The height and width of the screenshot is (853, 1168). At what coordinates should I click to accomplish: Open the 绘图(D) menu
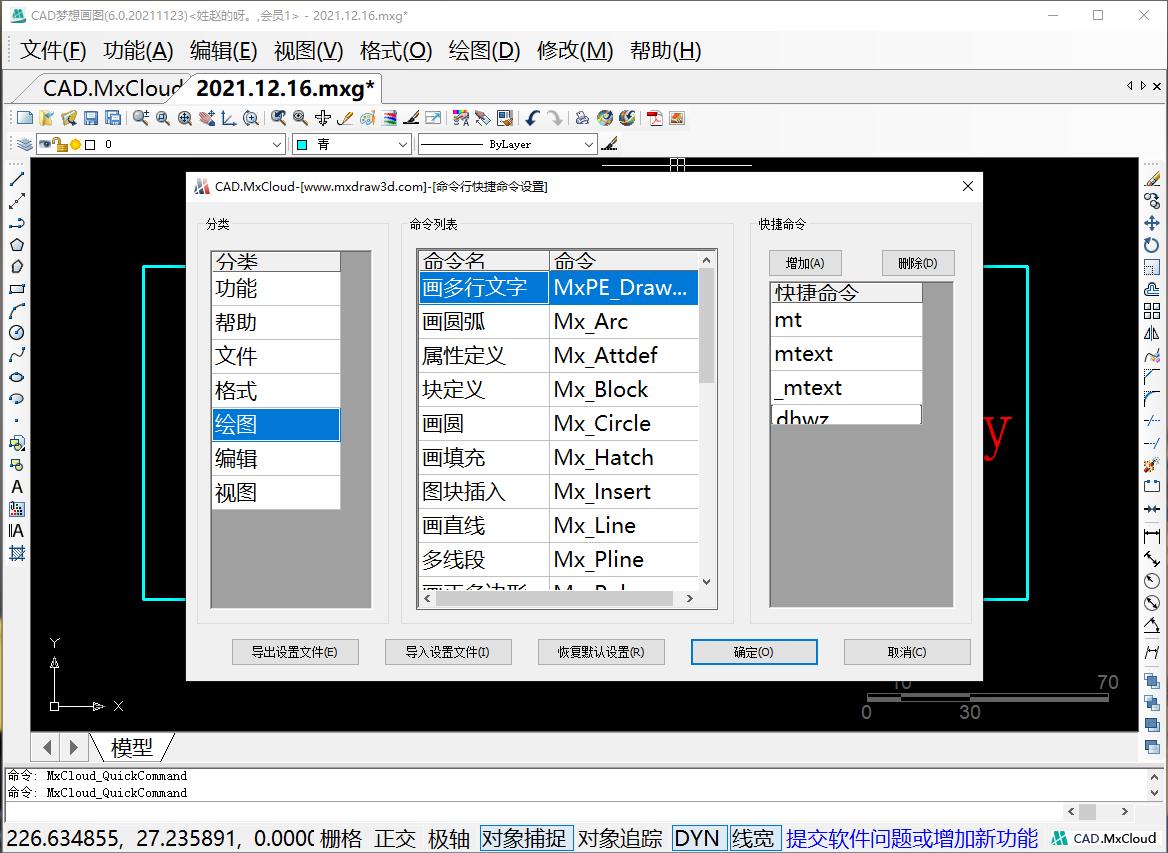pos(483,51)
